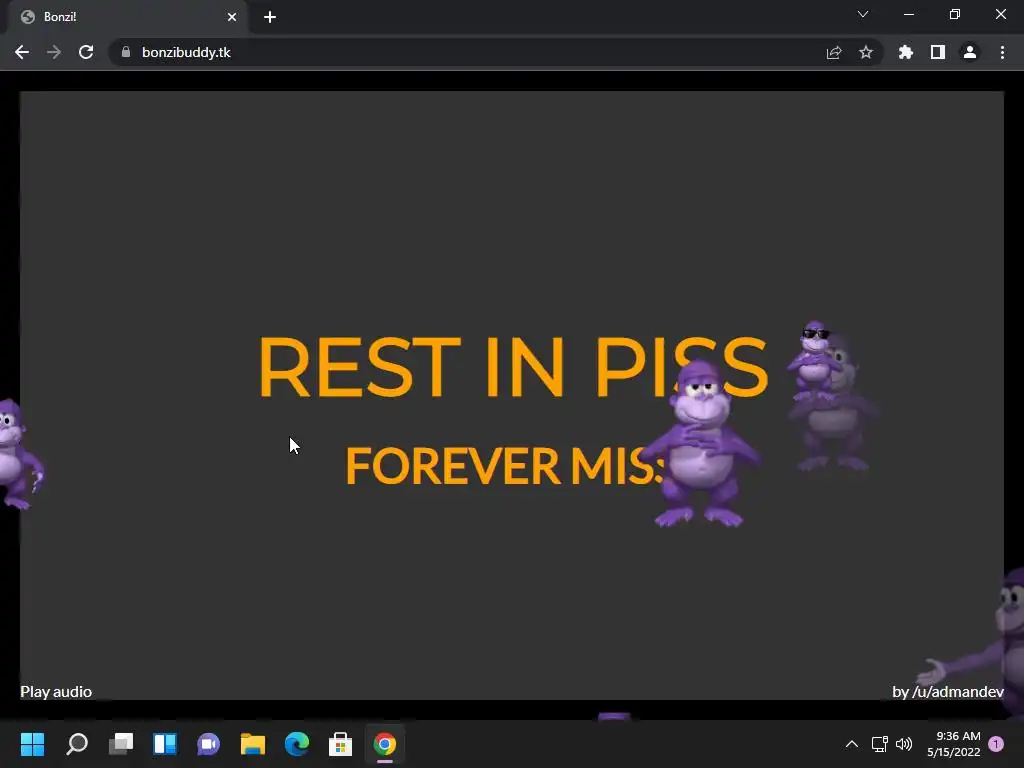Click the Bonzi wearing sunglasses
This screenshot has width=1024, height=768.
click(814, 360)
